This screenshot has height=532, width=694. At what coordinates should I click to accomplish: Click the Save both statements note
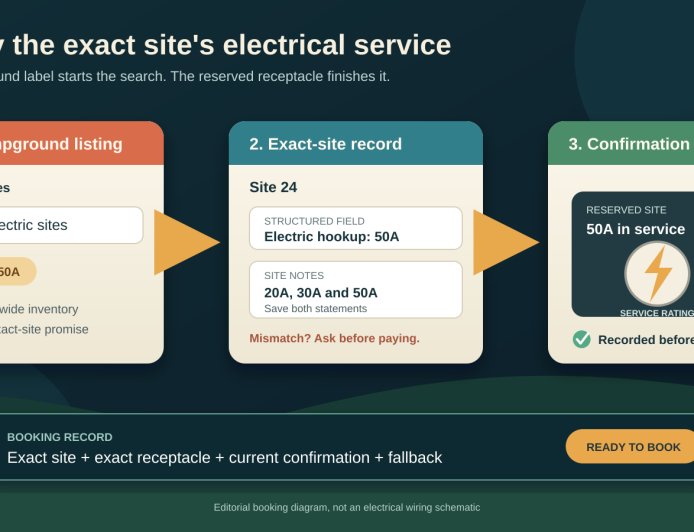click(x=316, y=308)
